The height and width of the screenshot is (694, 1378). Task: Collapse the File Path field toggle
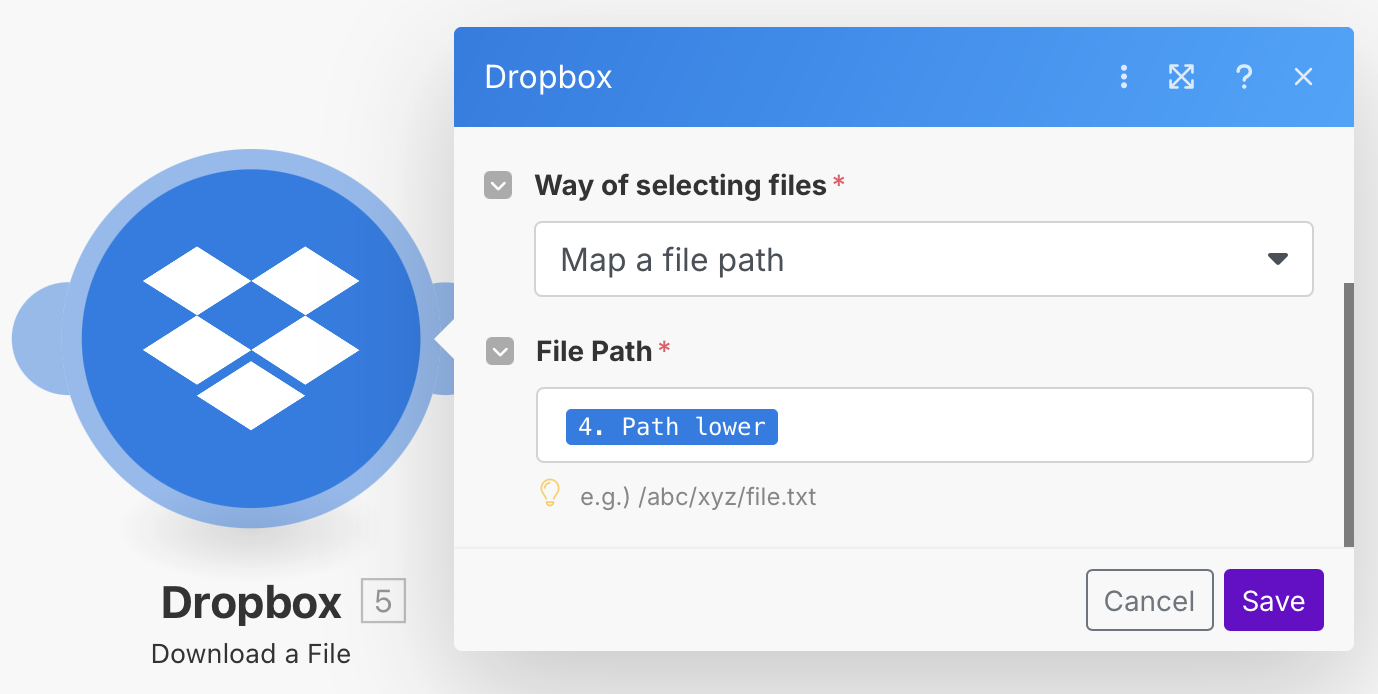click(499, 351)
